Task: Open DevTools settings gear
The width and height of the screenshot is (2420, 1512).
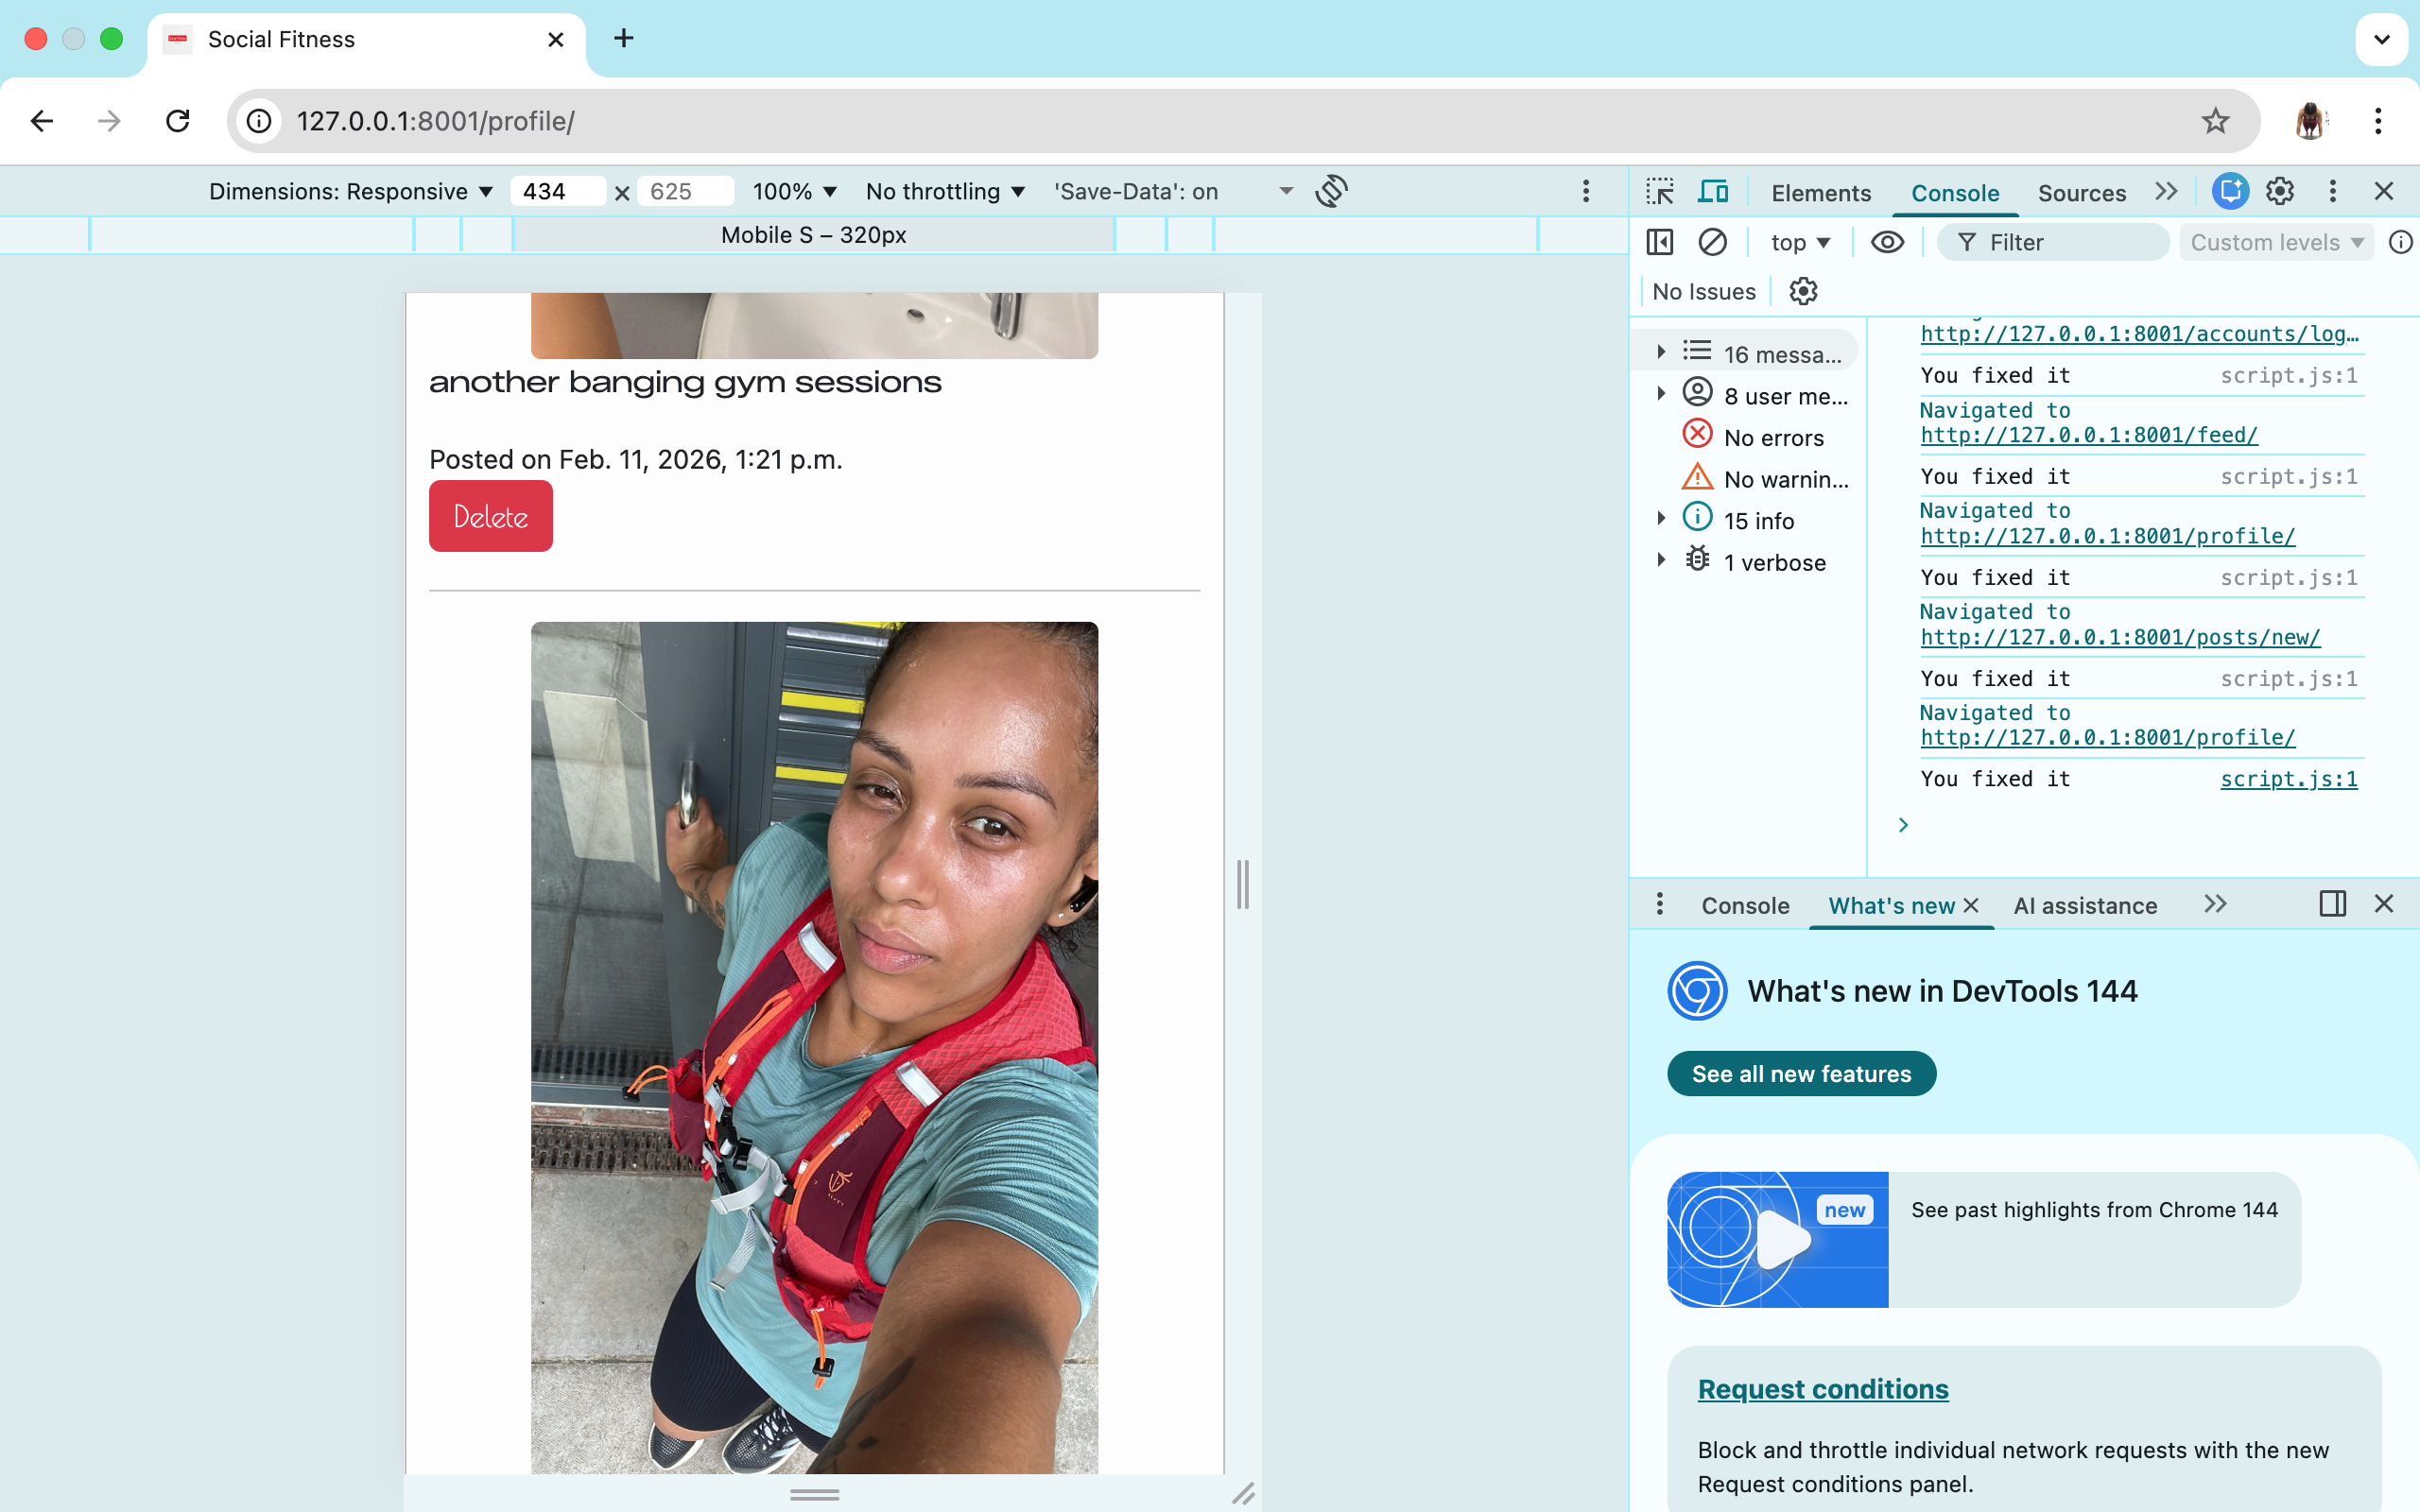Action: [x=2279, y=191]
